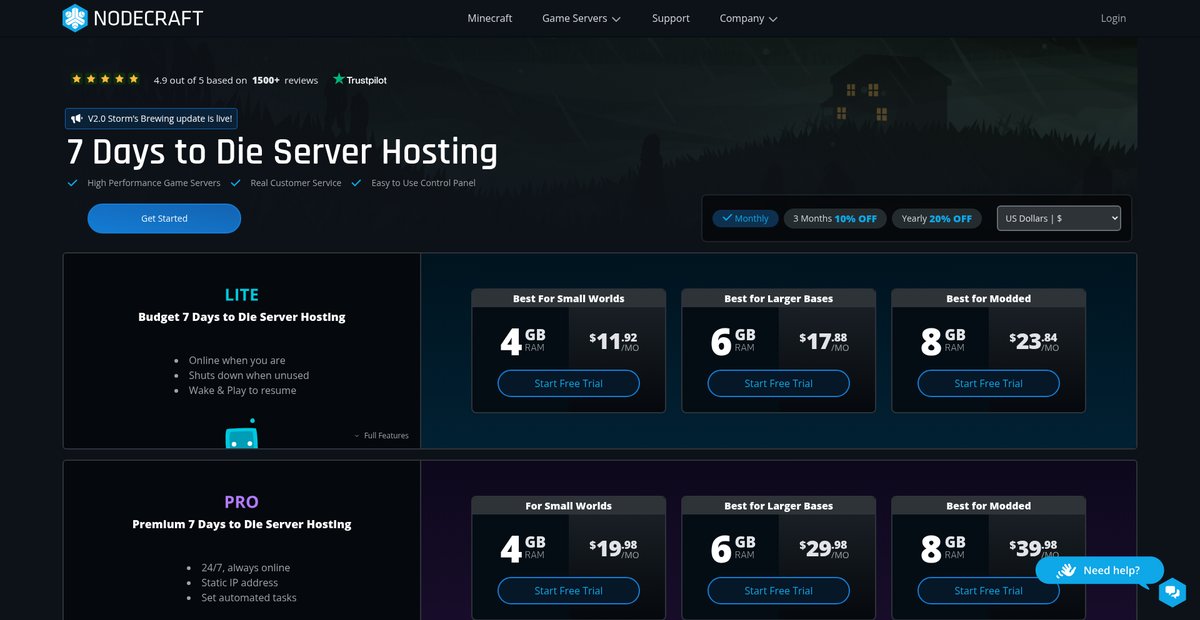Click the Nodecraft hexagon logo icon
This screenshot has width=1200, height=620.
pyautogui.click(x=75, y=18)
